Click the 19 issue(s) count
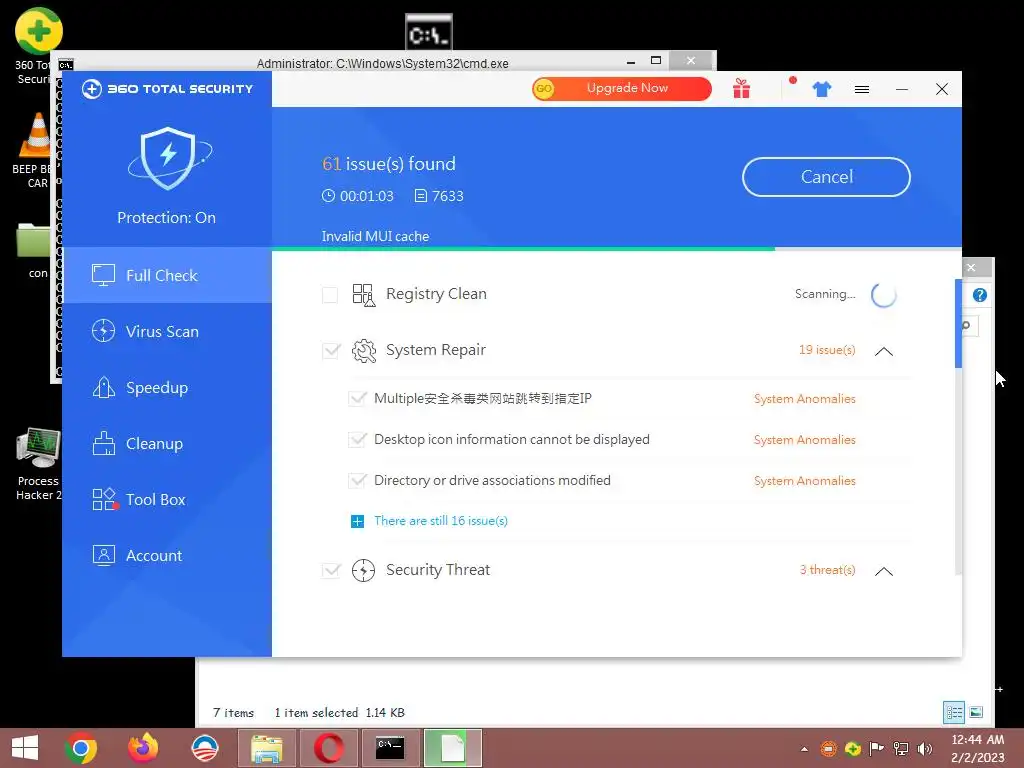1024x768 pixels. pyautogui.click(x=827, y=350)
